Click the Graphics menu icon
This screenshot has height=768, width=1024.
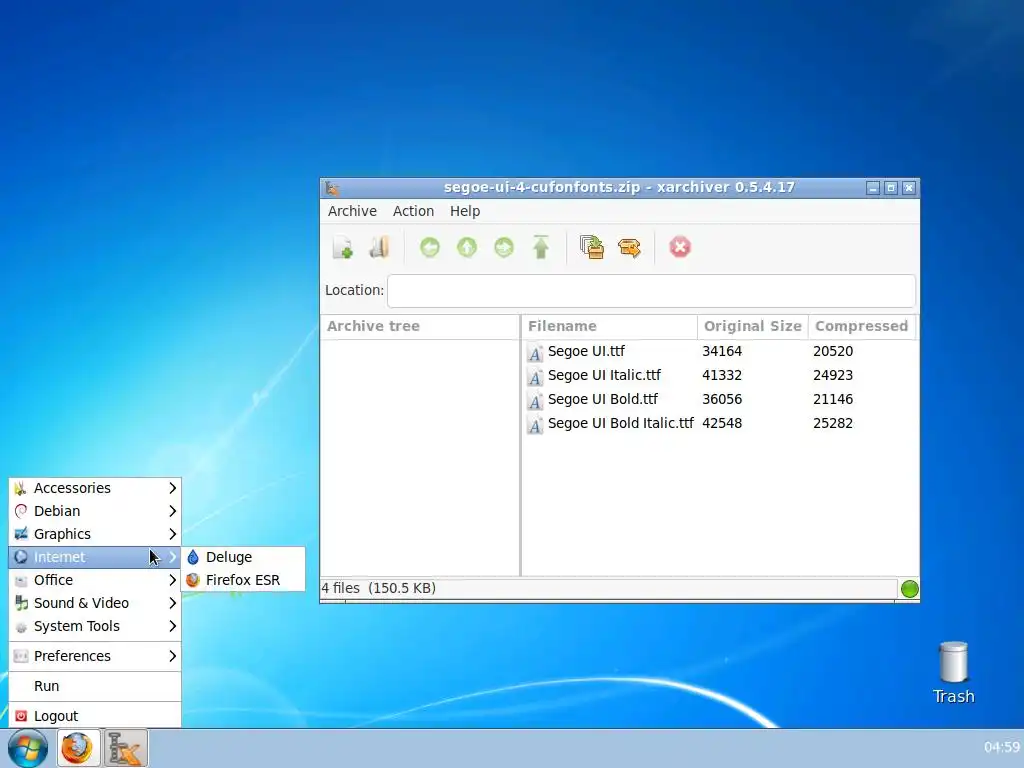pos(21,534)
